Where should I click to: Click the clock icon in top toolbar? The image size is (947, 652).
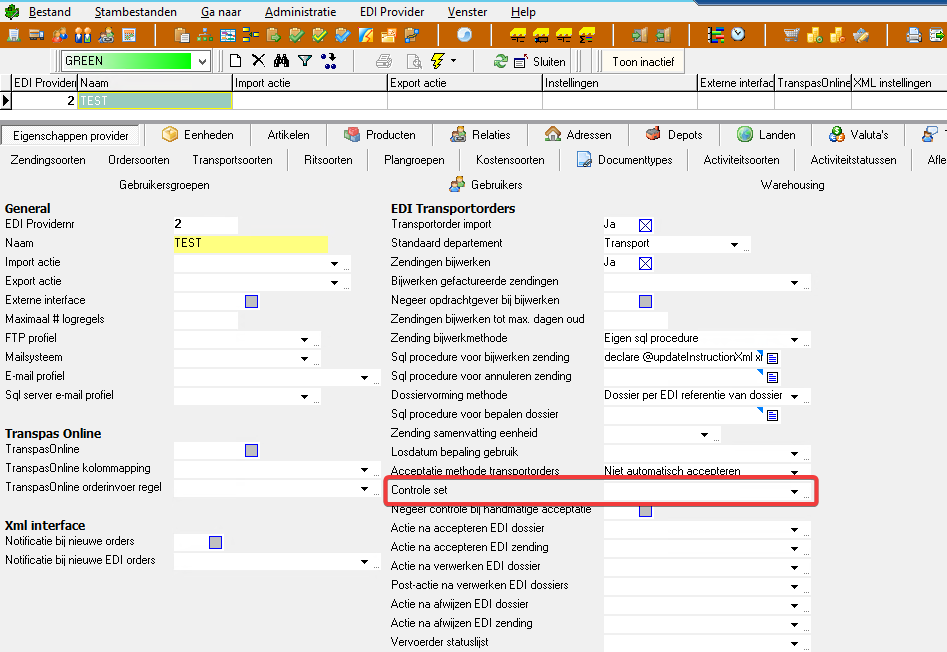[x=738, y=35]
